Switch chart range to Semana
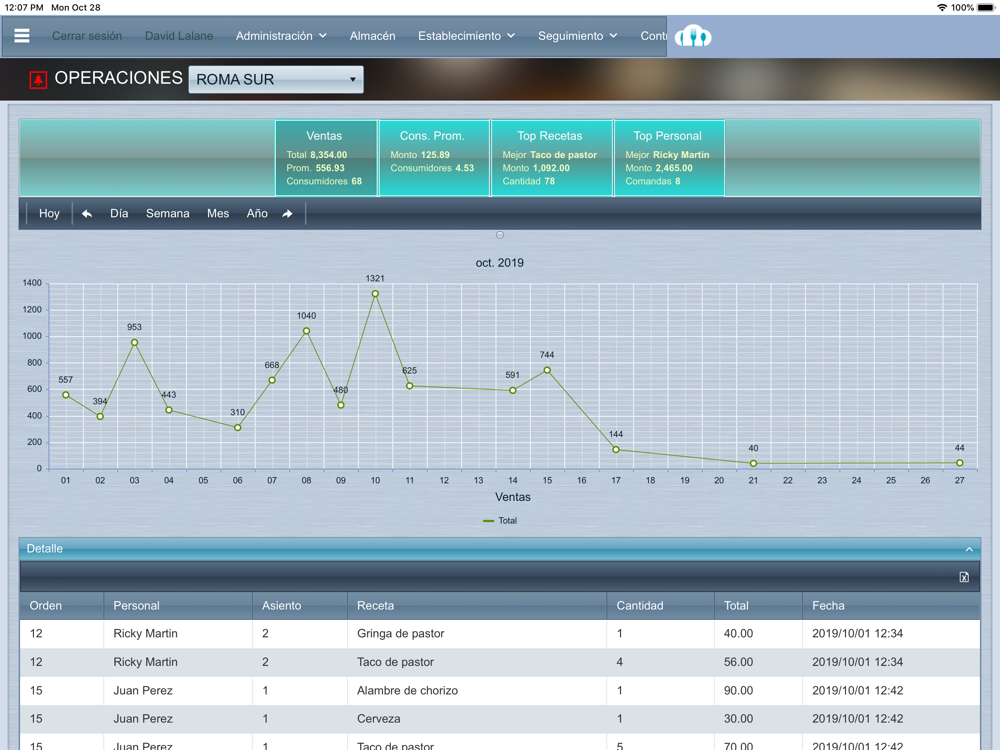This screenshot has height=750, width=1000. pos(168,214)
